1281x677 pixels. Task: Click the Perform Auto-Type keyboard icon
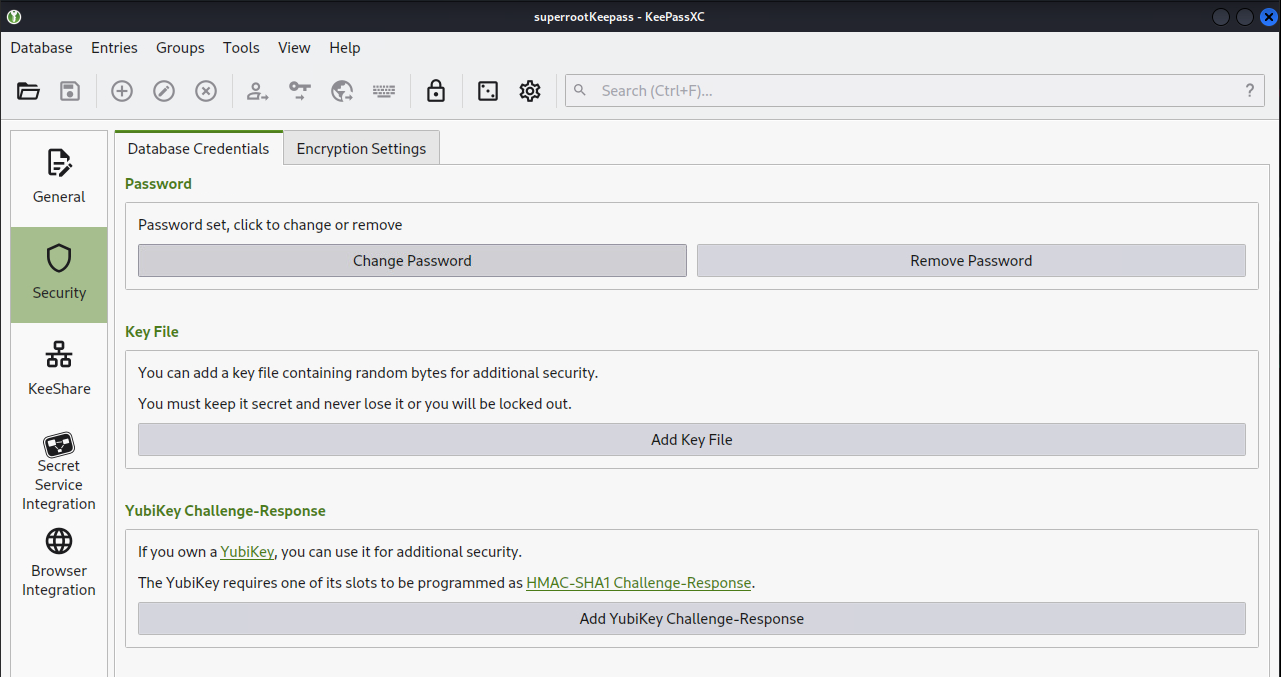384,91
